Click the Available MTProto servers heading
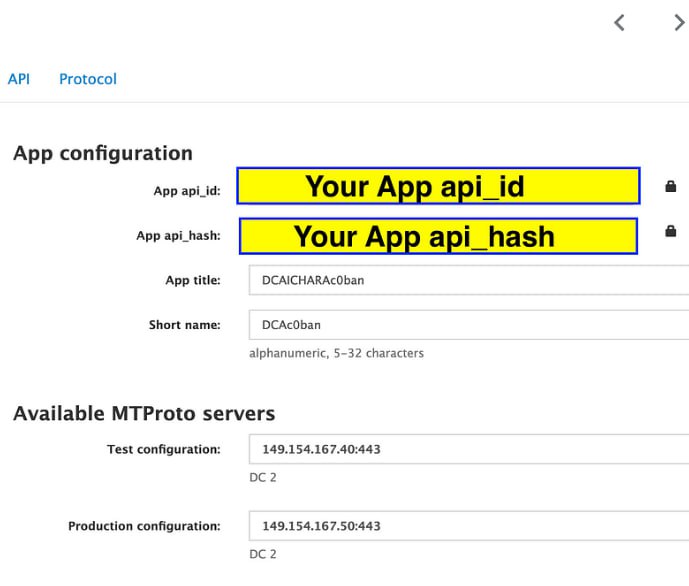 [x=144, y=413]
